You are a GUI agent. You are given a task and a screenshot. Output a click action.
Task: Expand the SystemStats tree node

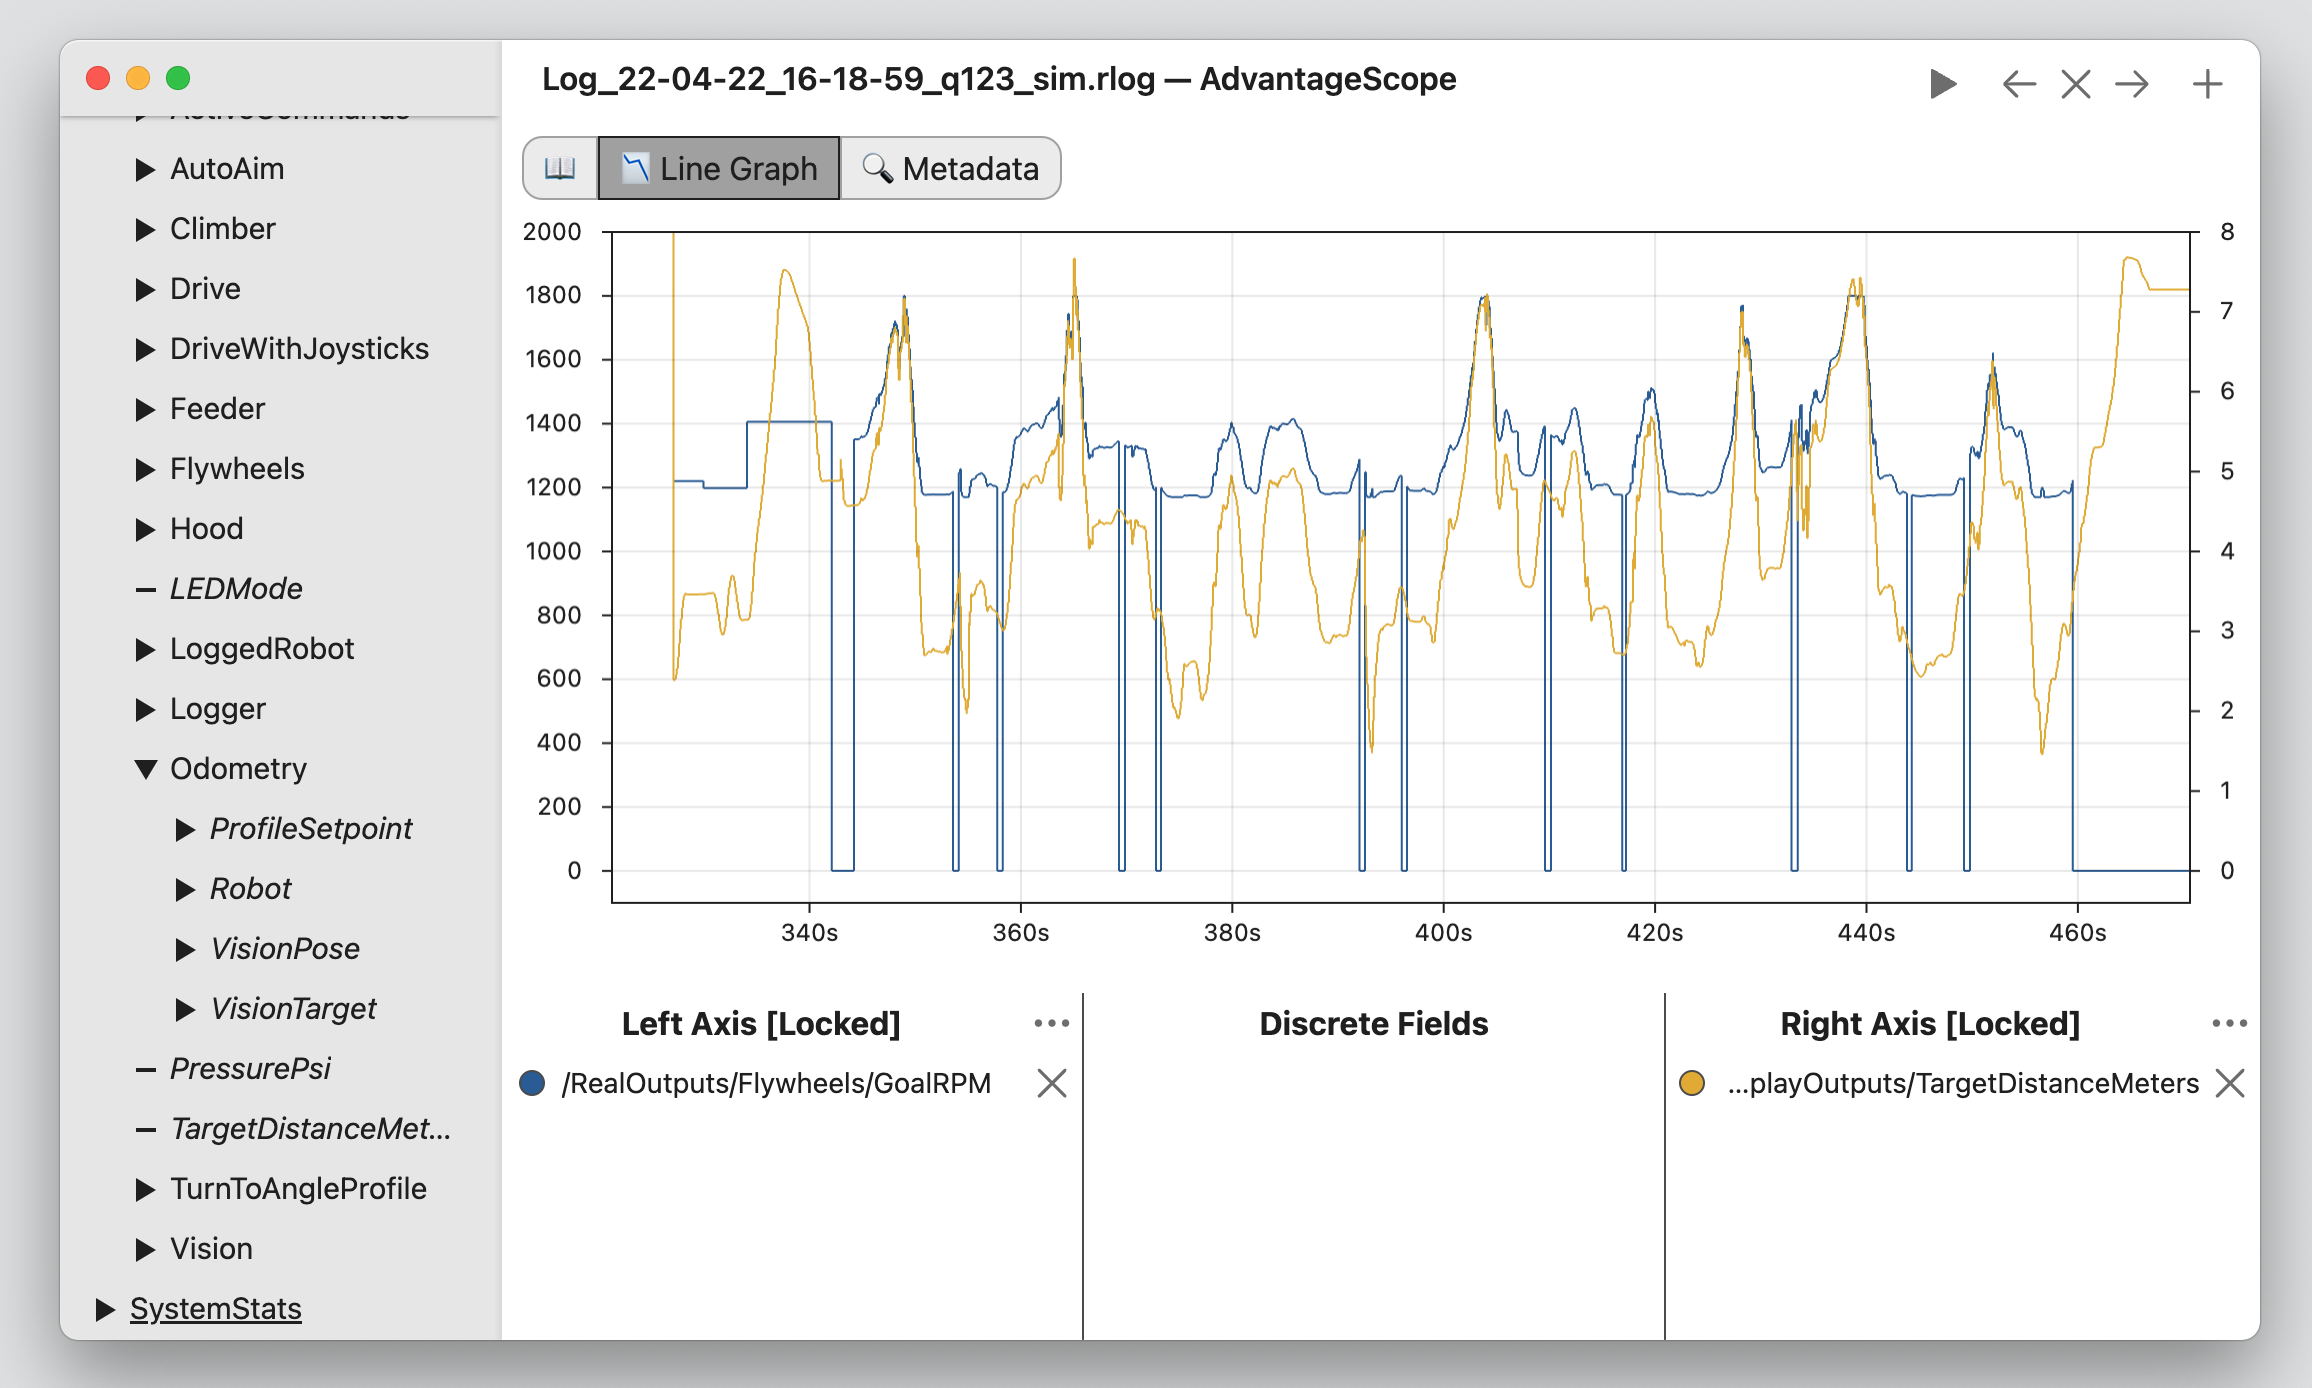[x=105, y=1309]
